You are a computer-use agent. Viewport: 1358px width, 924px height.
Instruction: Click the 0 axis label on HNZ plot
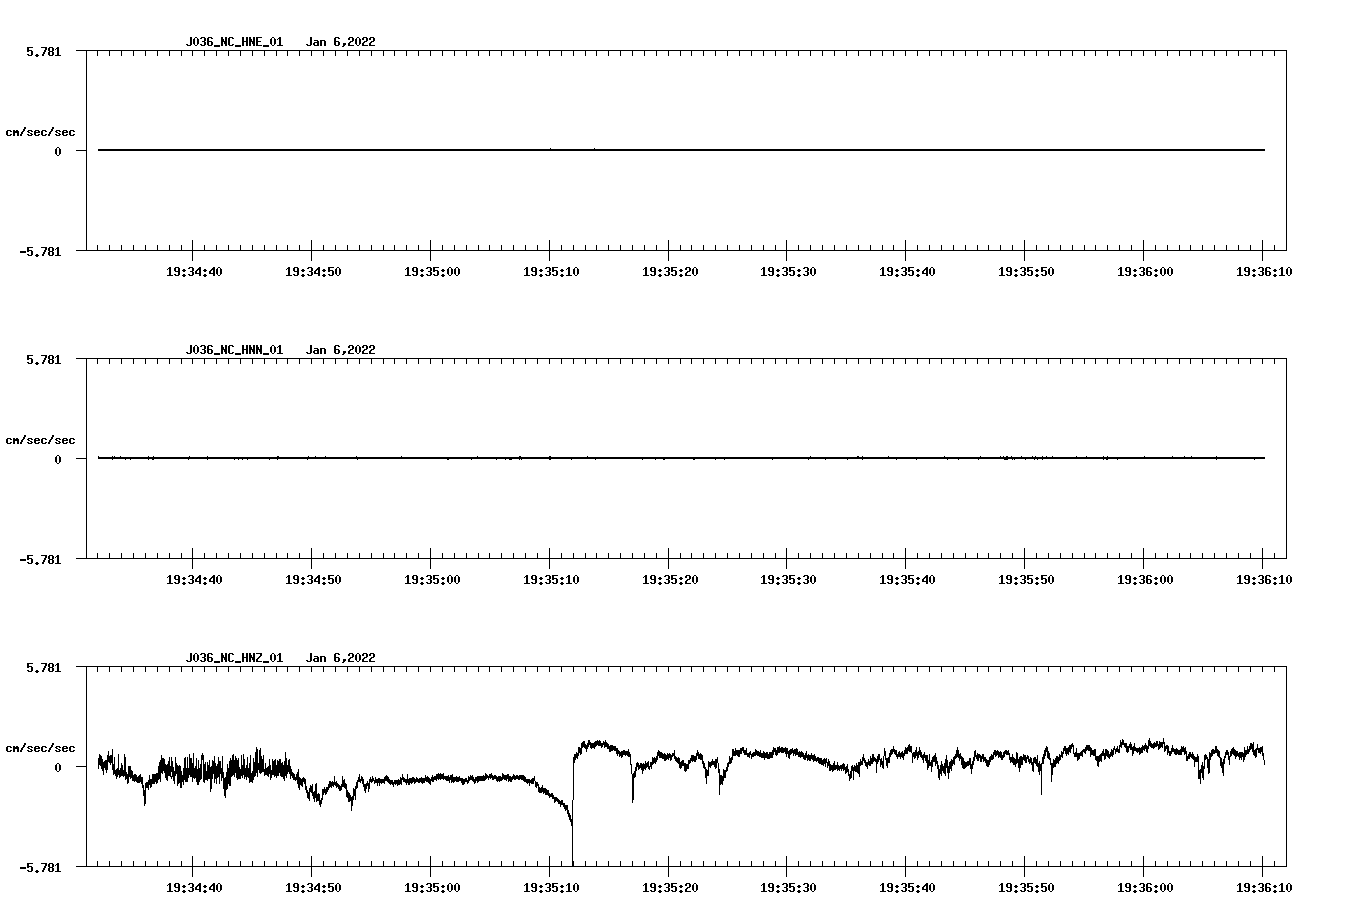tap(58, 768)
